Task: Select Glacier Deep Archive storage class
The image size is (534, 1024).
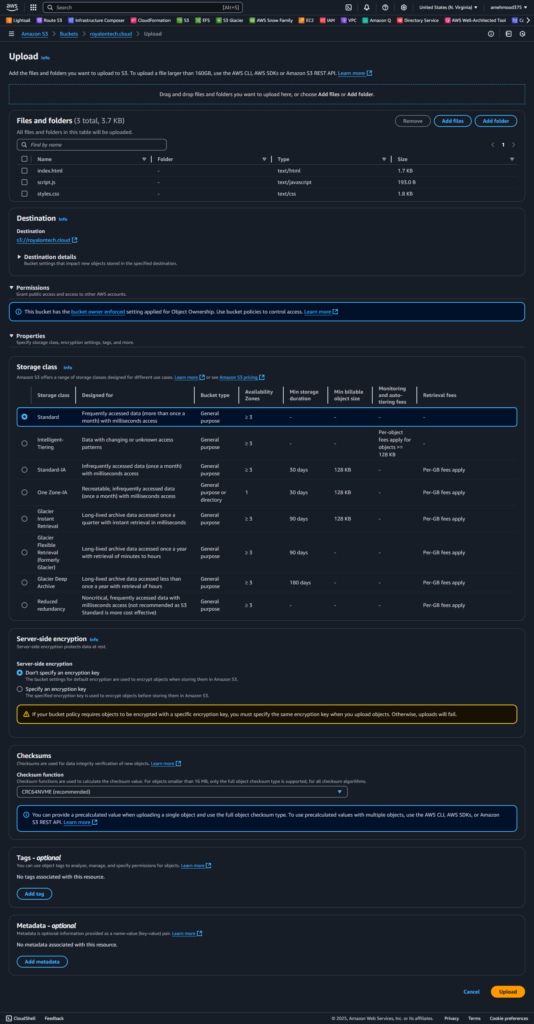Action: [x=24, y=582]
